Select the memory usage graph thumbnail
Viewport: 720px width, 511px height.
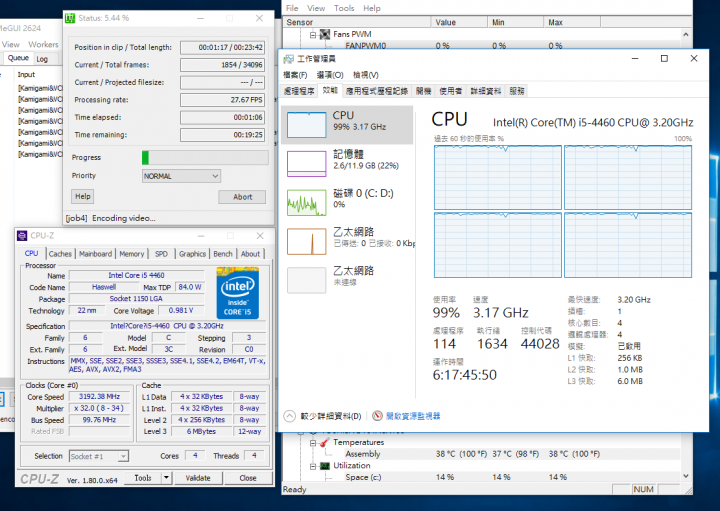click(306, 164)
